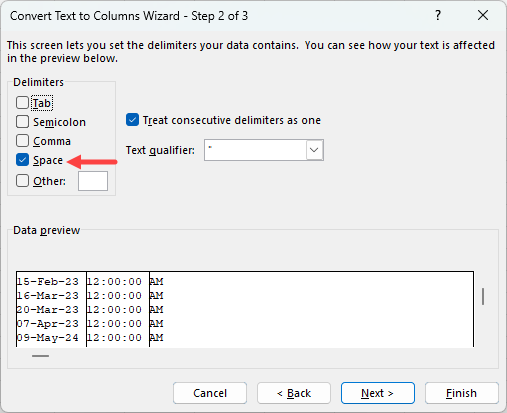Click the Other delimiter text box

click(x=93, y=181)
